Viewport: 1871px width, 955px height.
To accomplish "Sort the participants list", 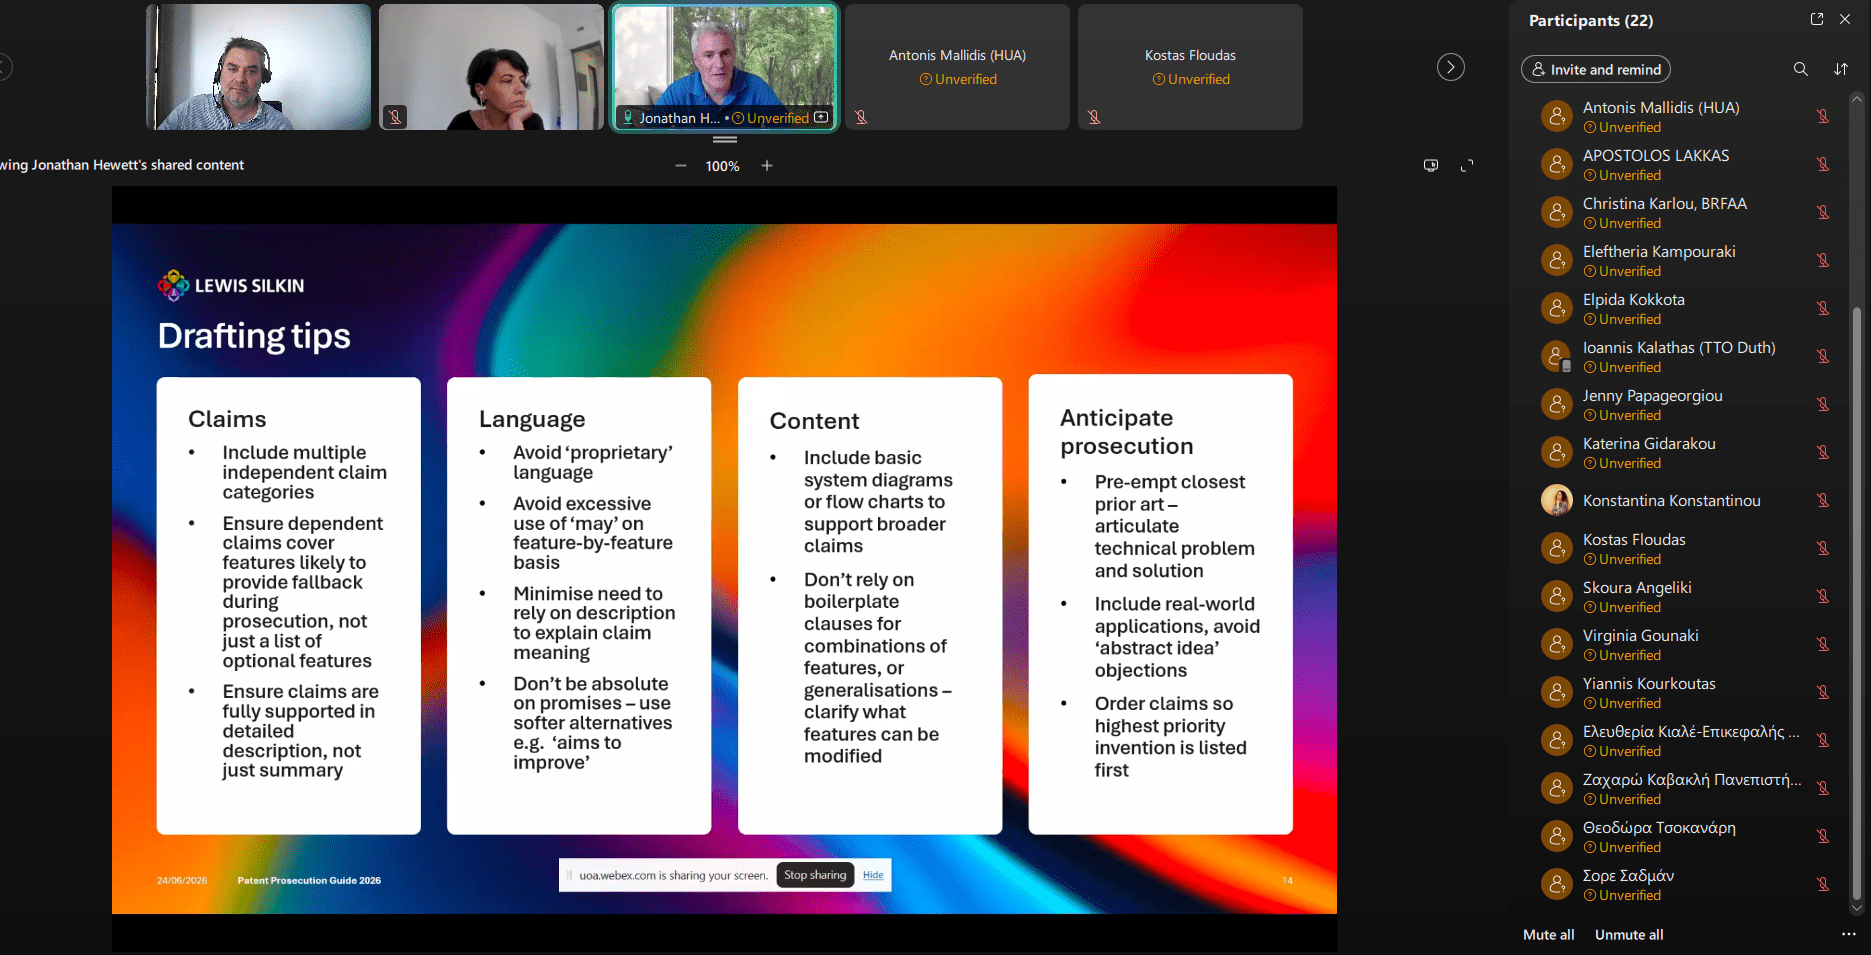I will pyautogui.click(x=1841, y=69).
